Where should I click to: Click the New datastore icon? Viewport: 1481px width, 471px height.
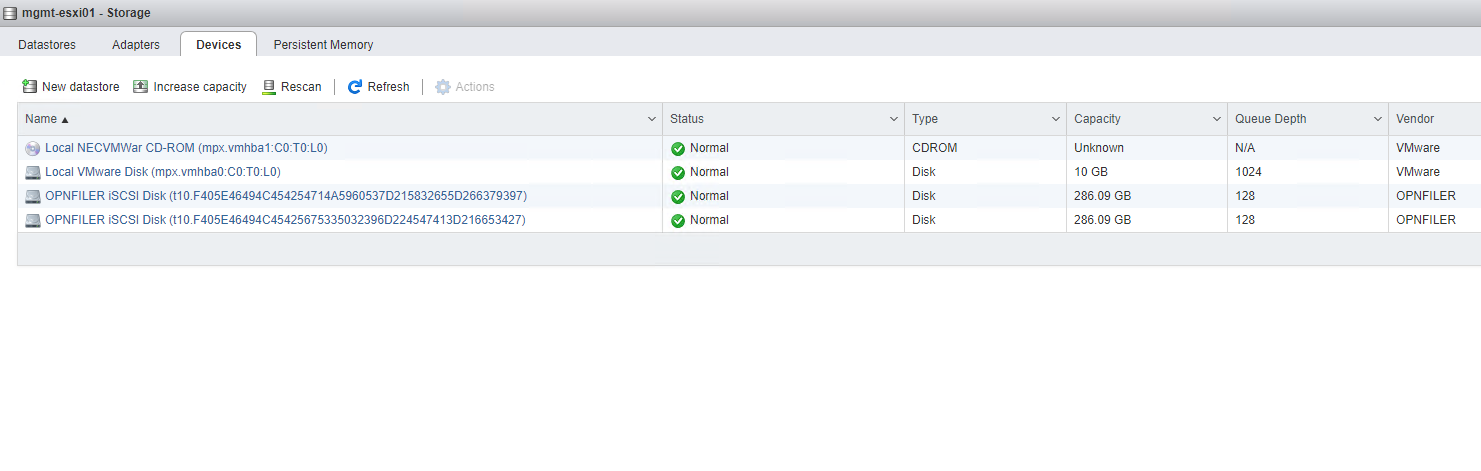29,87
